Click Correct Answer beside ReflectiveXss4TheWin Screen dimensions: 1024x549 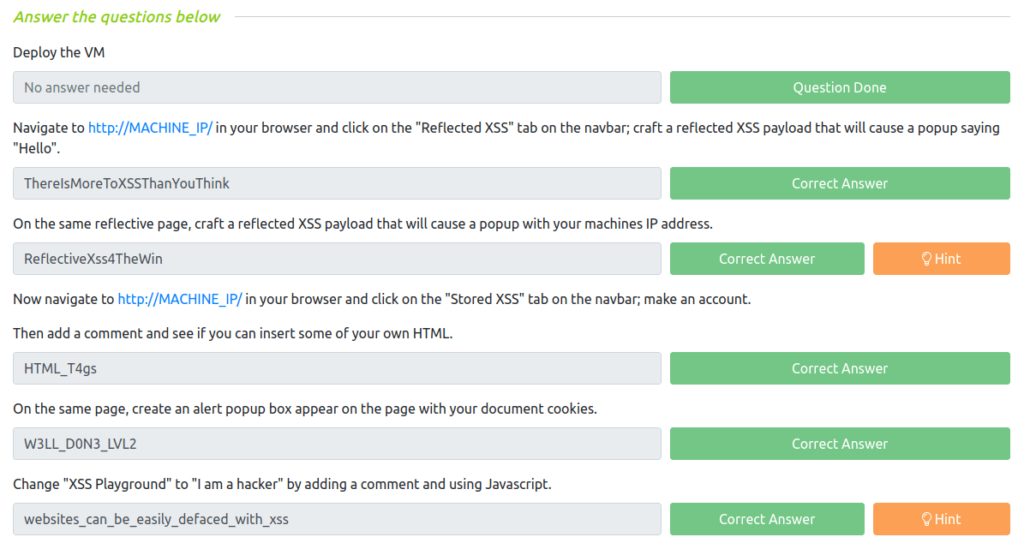point(766,259)
